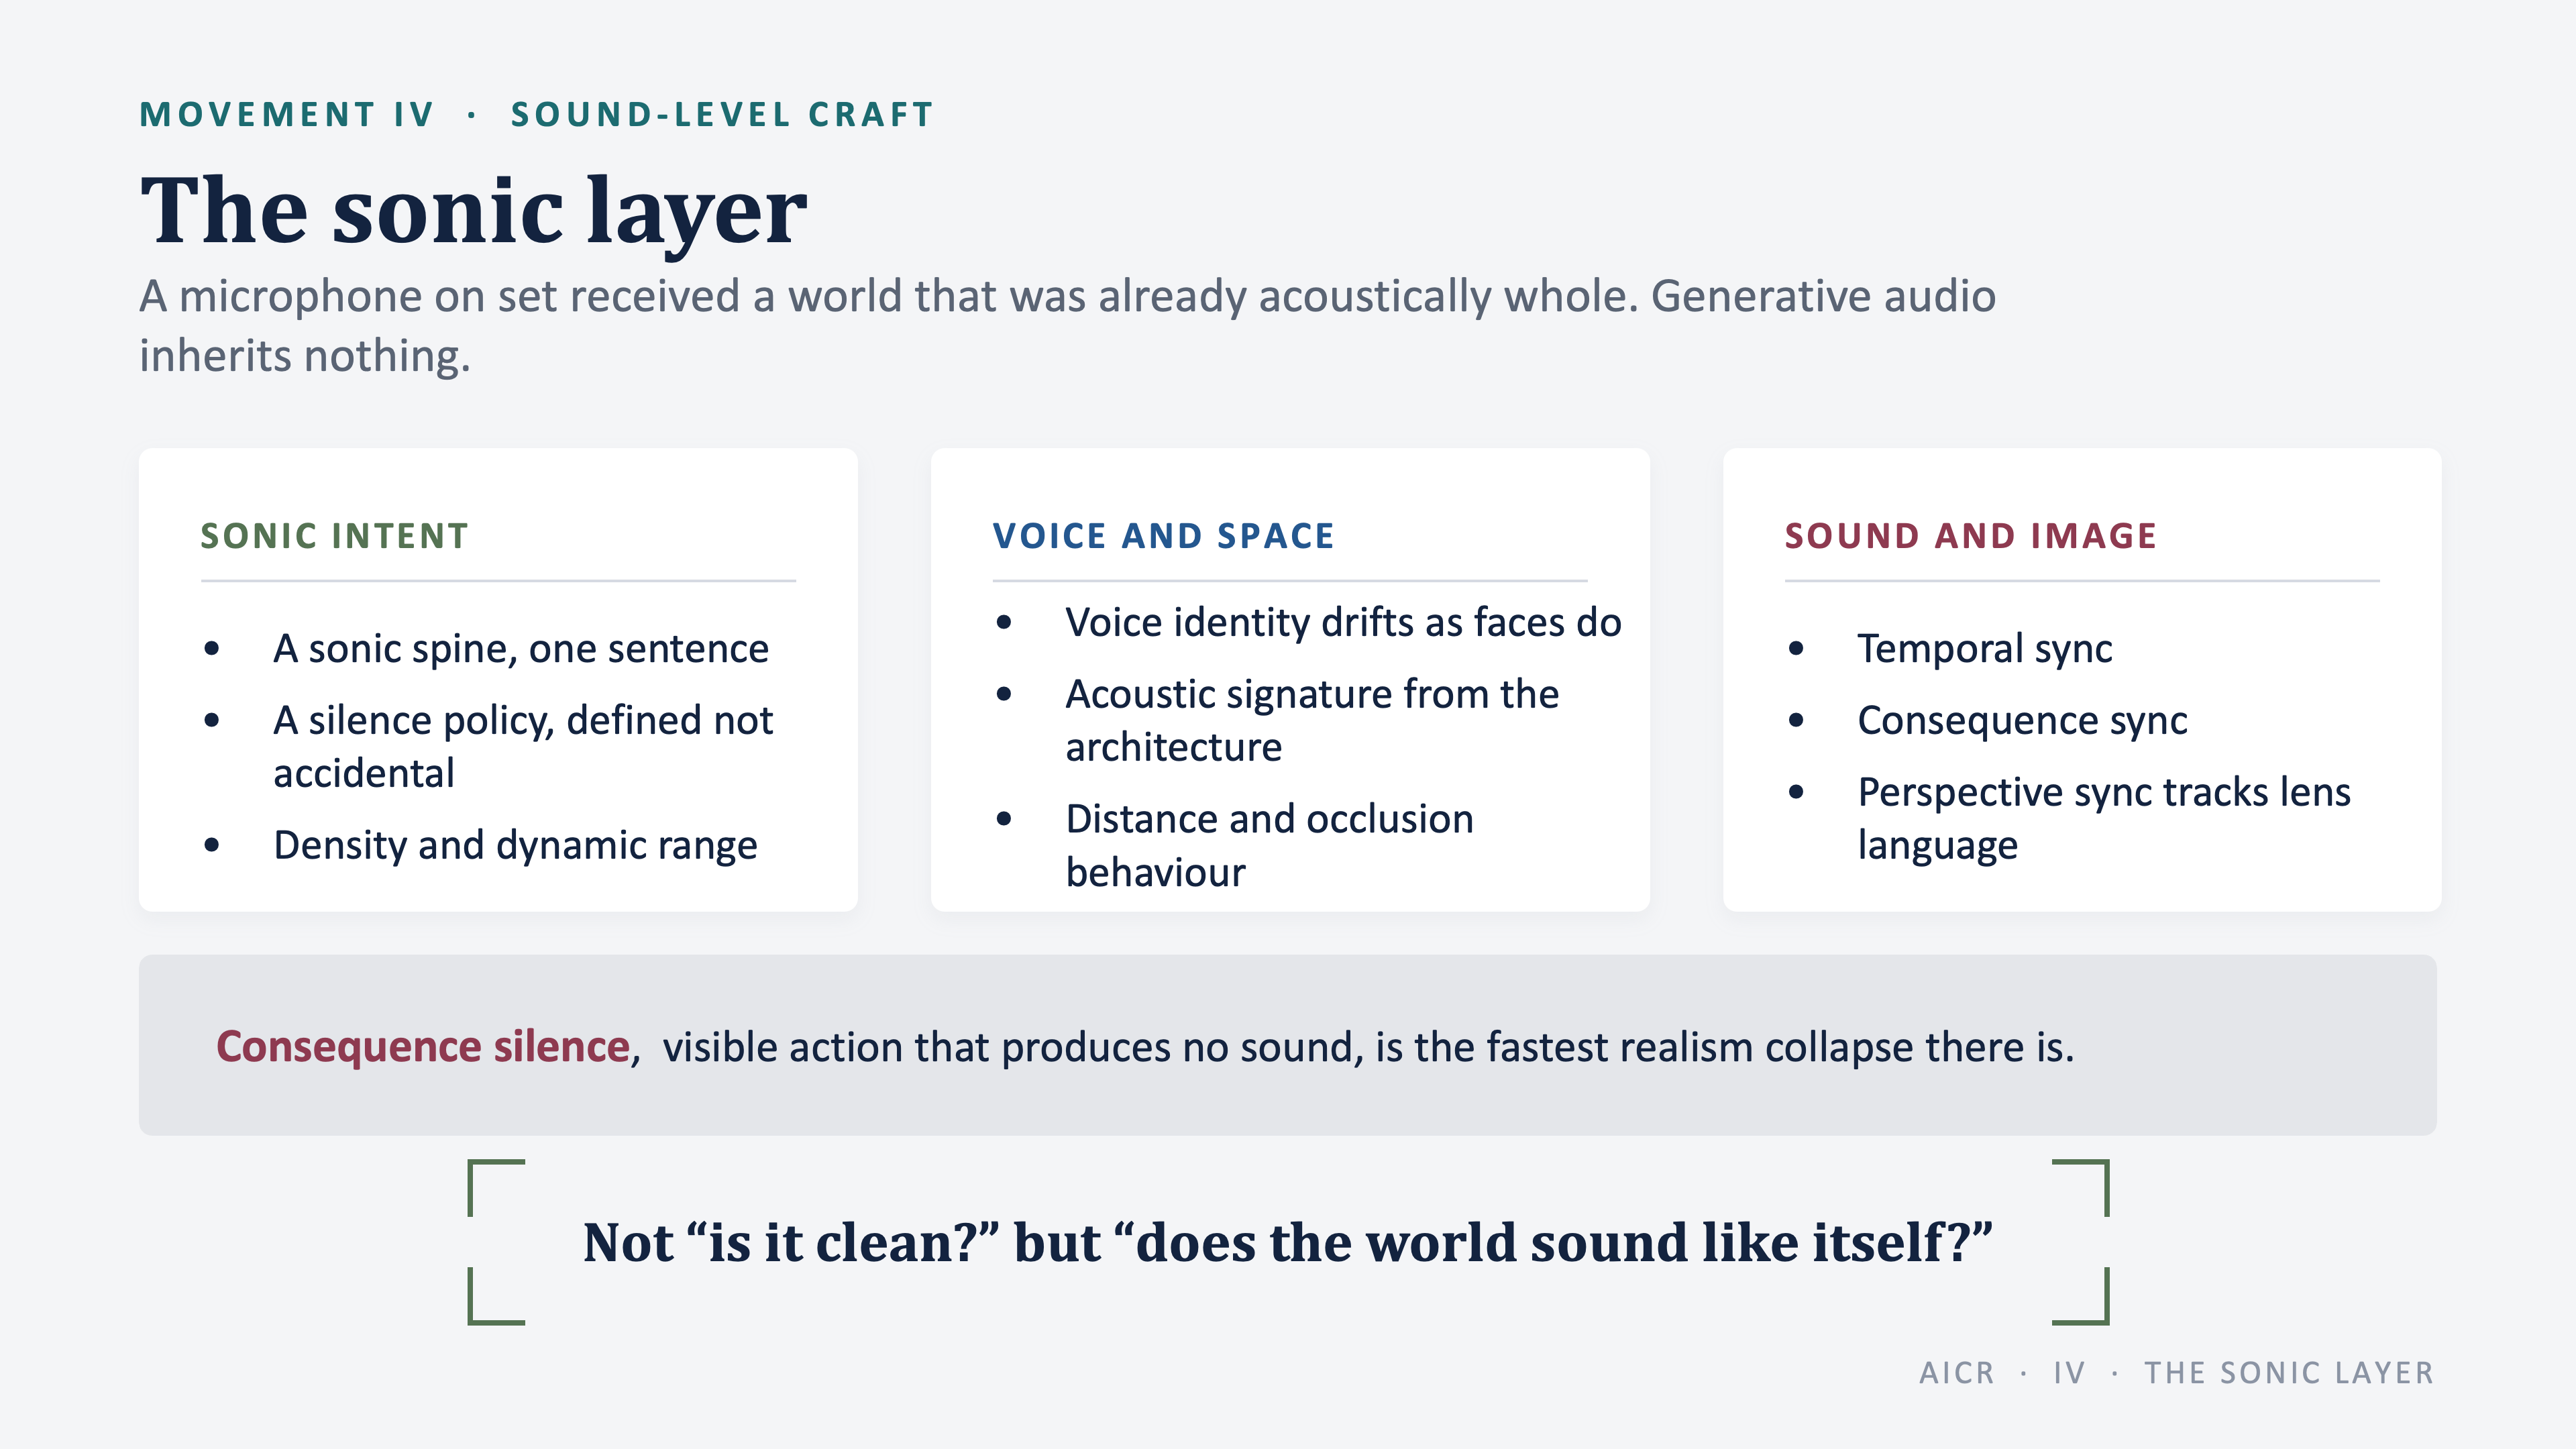
Task: Click "Voice identity drifts as faces do"
Action: (x=1343, y=622)
